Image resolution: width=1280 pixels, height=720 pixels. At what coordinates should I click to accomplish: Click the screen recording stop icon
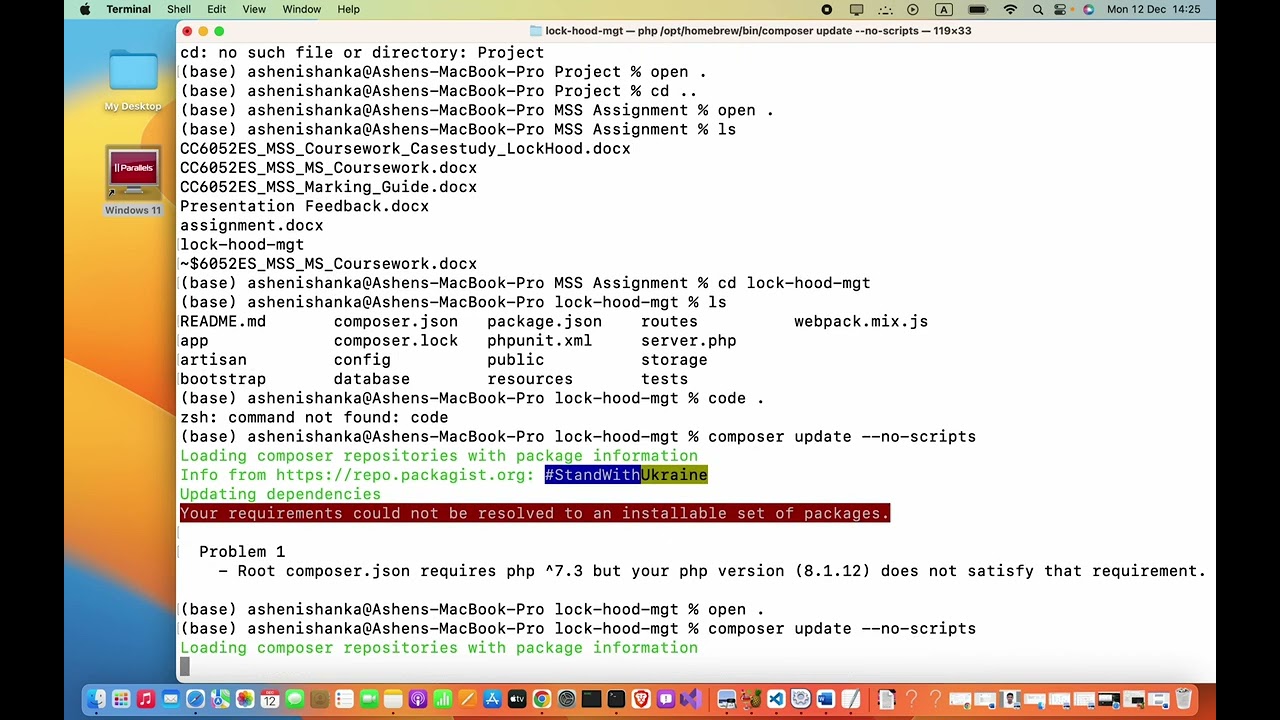click(x=826, y=9)
